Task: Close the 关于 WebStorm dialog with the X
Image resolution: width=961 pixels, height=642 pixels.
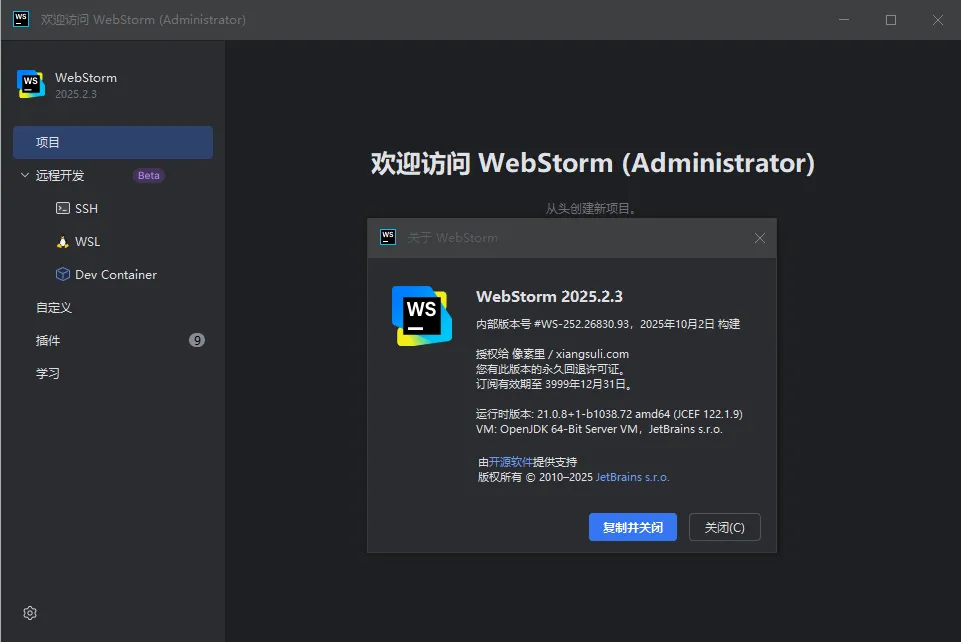Action: click(760, 238)
